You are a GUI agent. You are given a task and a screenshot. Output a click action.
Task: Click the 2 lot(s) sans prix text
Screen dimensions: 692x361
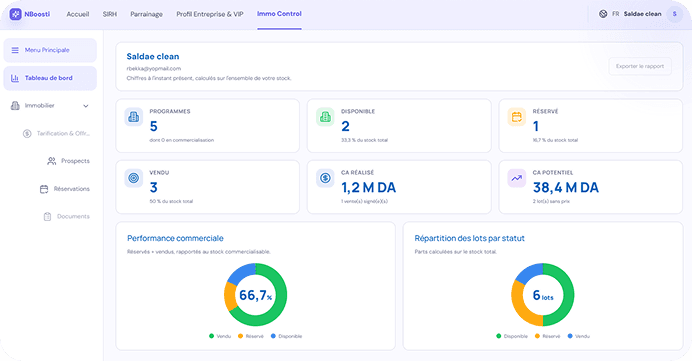[551, 201]
